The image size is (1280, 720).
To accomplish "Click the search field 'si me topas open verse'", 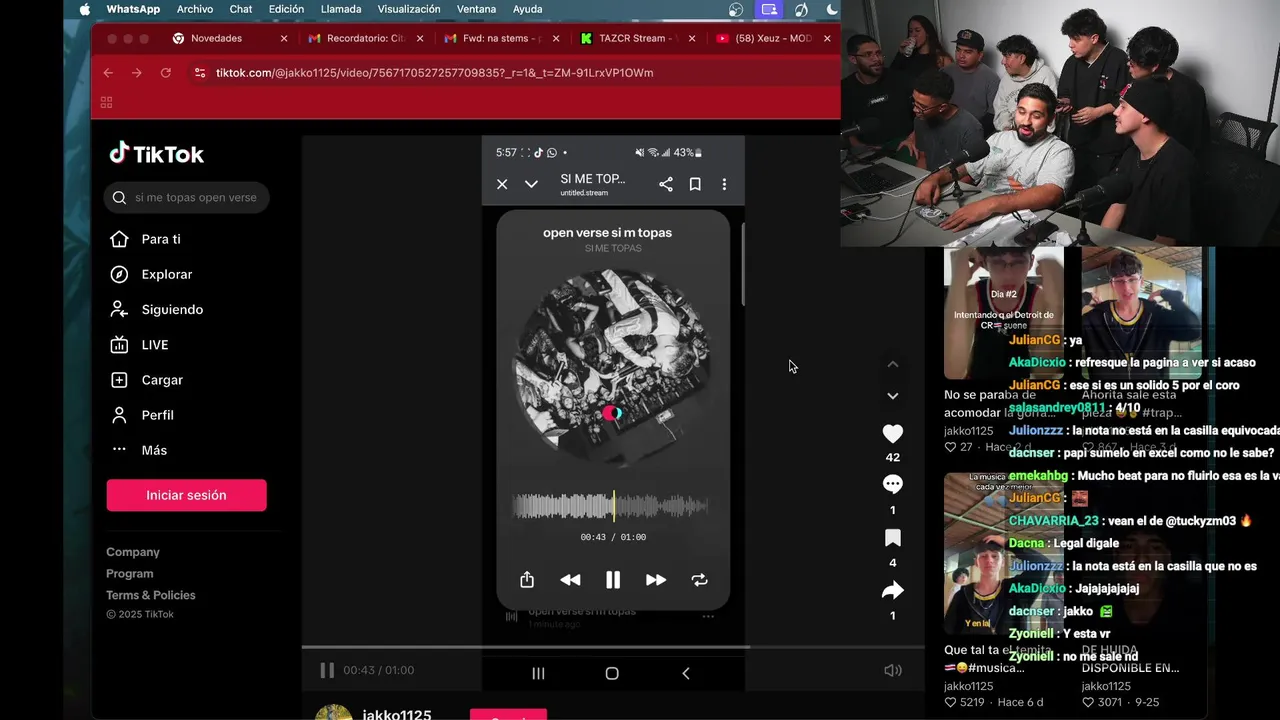I will [x=186, y=197].
